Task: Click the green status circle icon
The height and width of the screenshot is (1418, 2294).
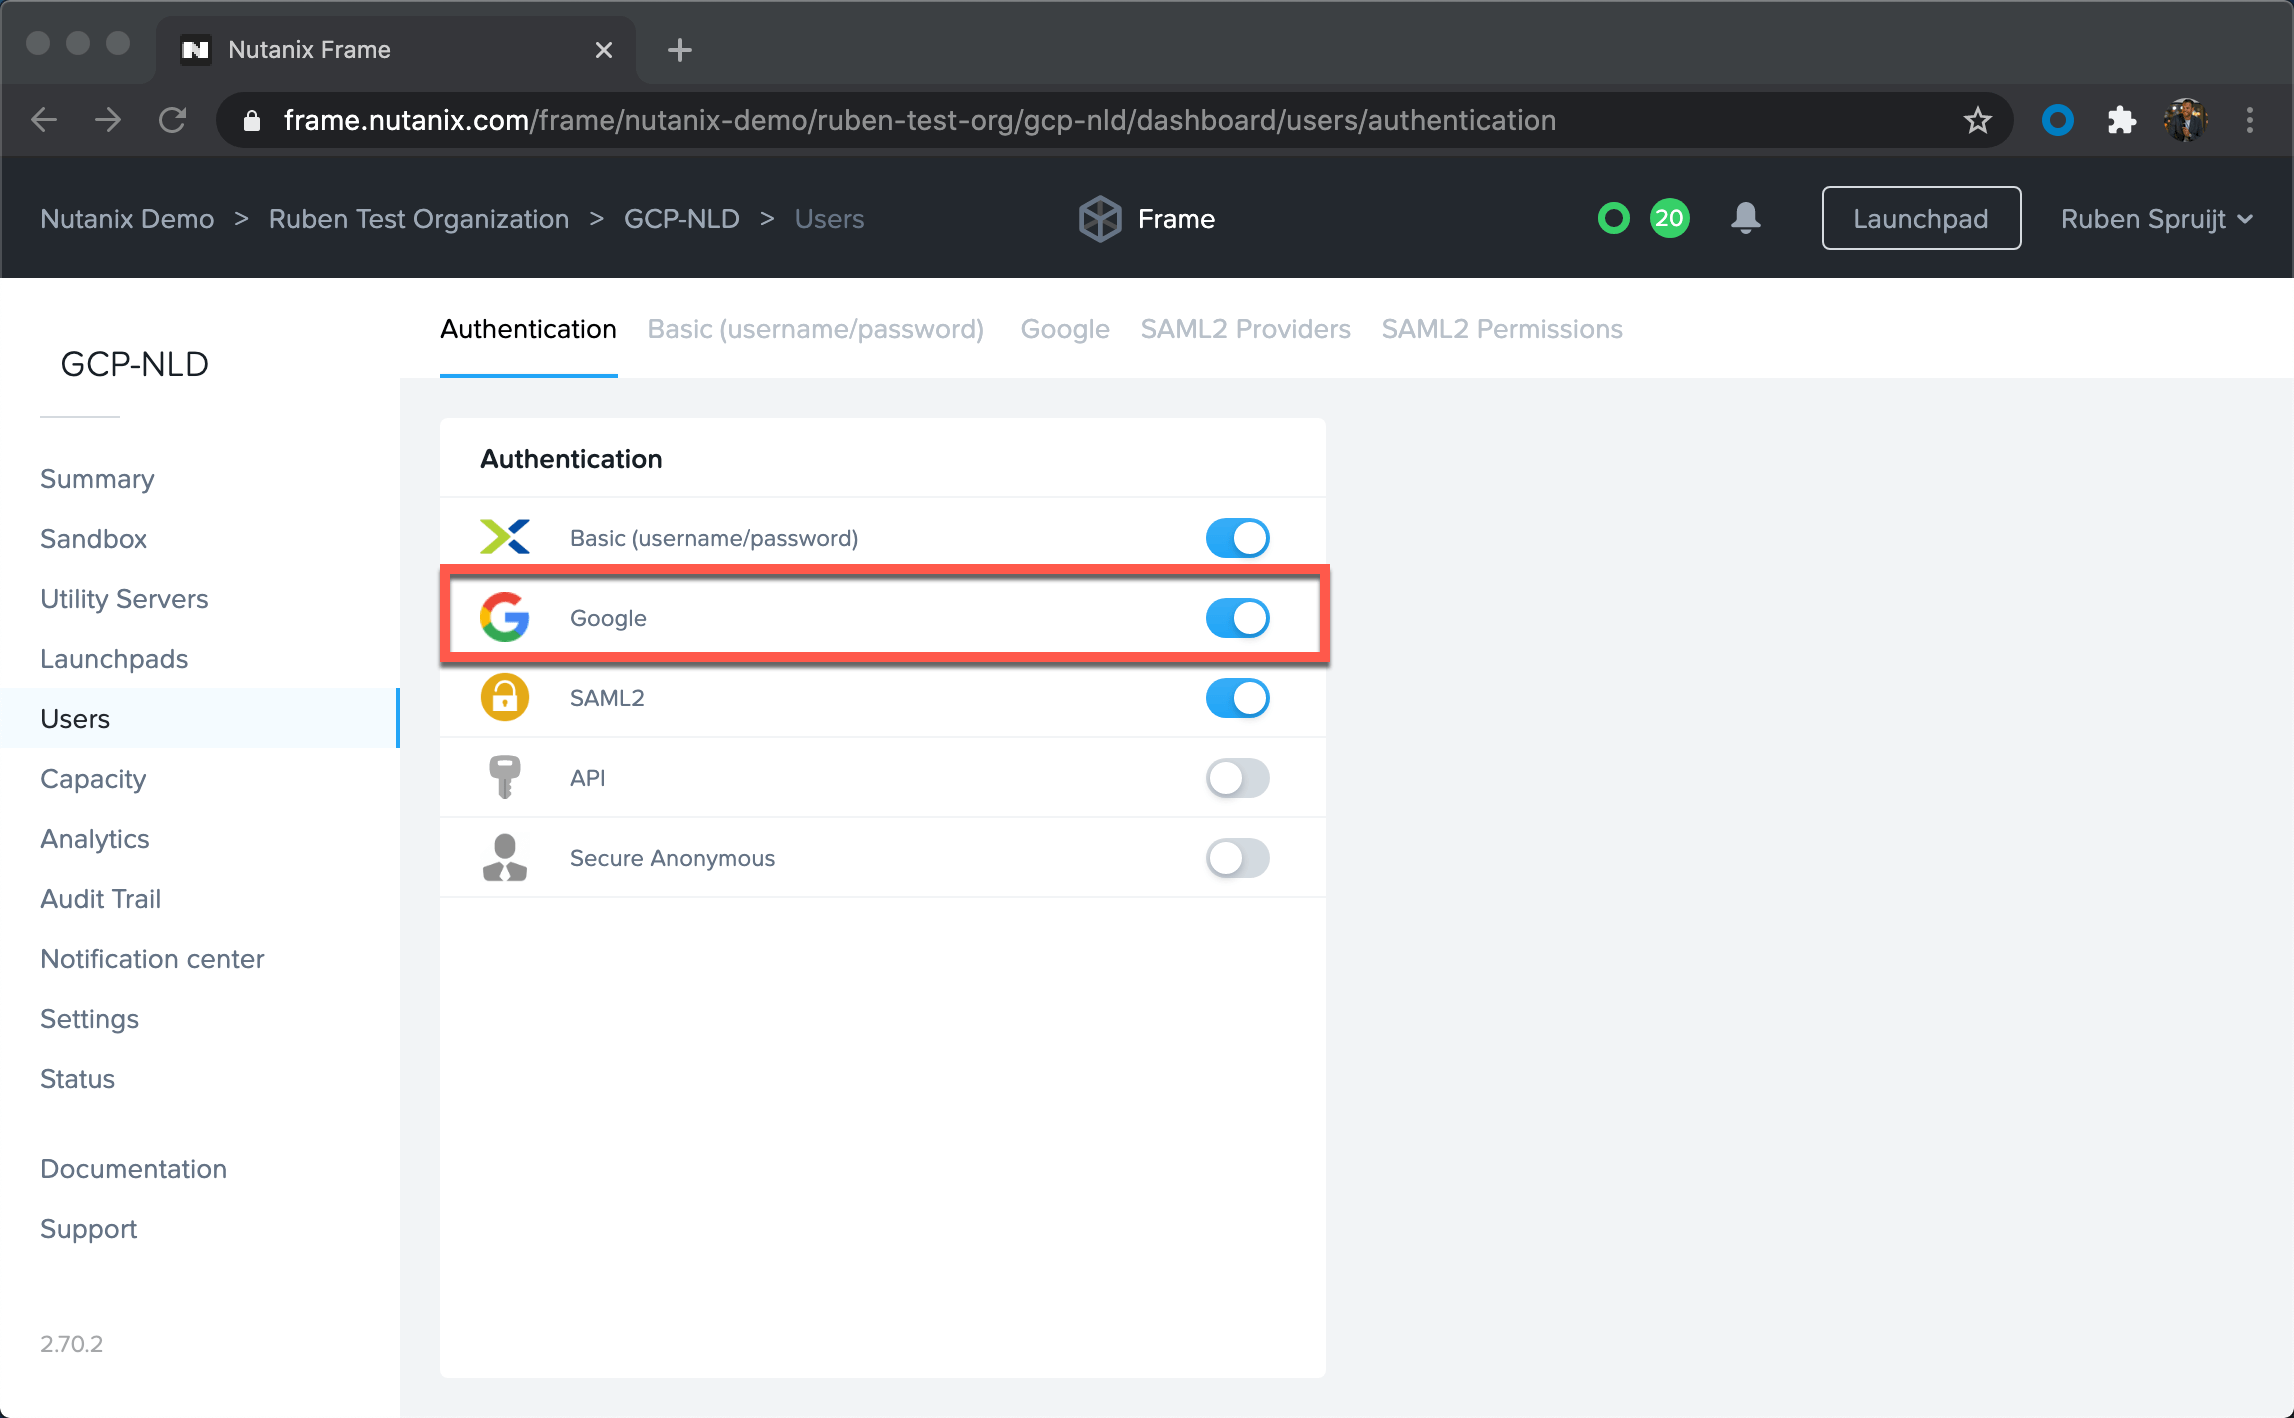Action: pyautogui.click(x=1613, y=218)
